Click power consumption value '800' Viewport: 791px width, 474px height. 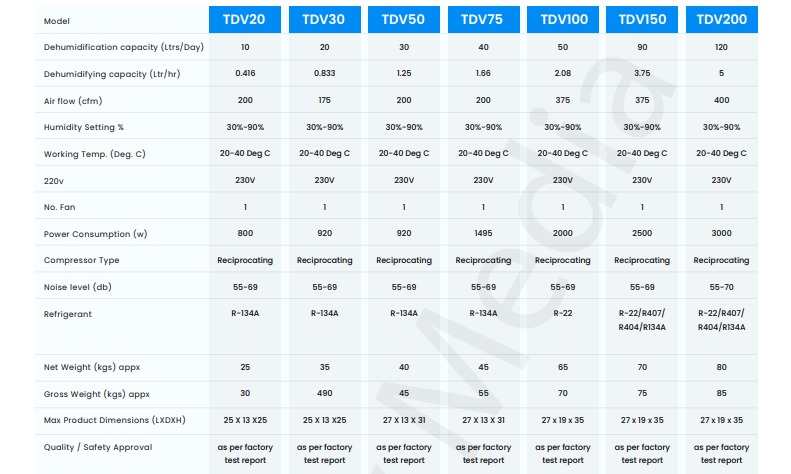click(x=245, y=233)
